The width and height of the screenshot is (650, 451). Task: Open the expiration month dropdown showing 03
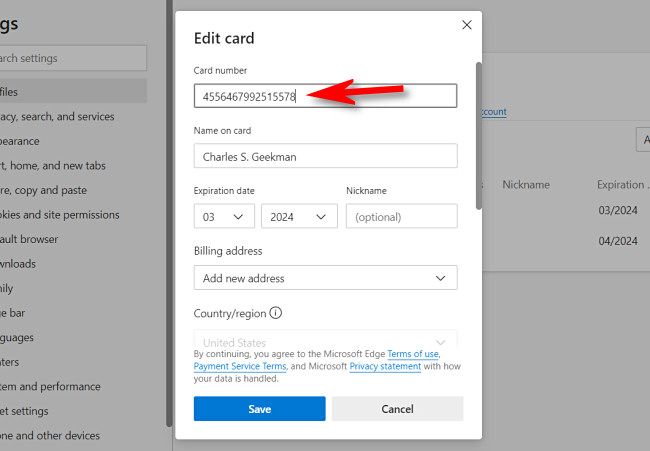point(224,216)
